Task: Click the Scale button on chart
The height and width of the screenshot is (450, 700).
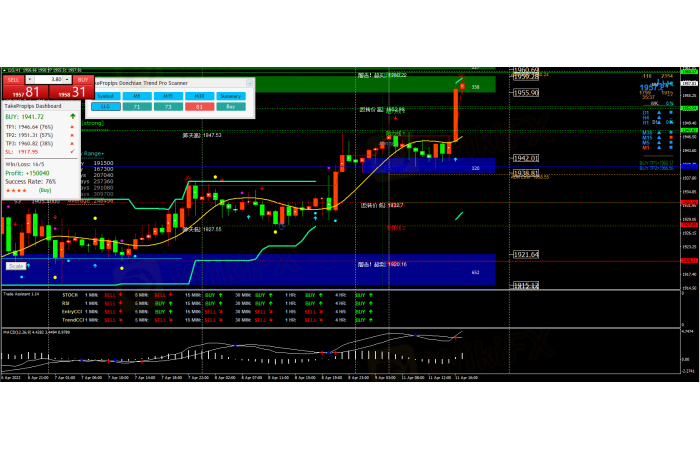Action: [x=15, y=266]
